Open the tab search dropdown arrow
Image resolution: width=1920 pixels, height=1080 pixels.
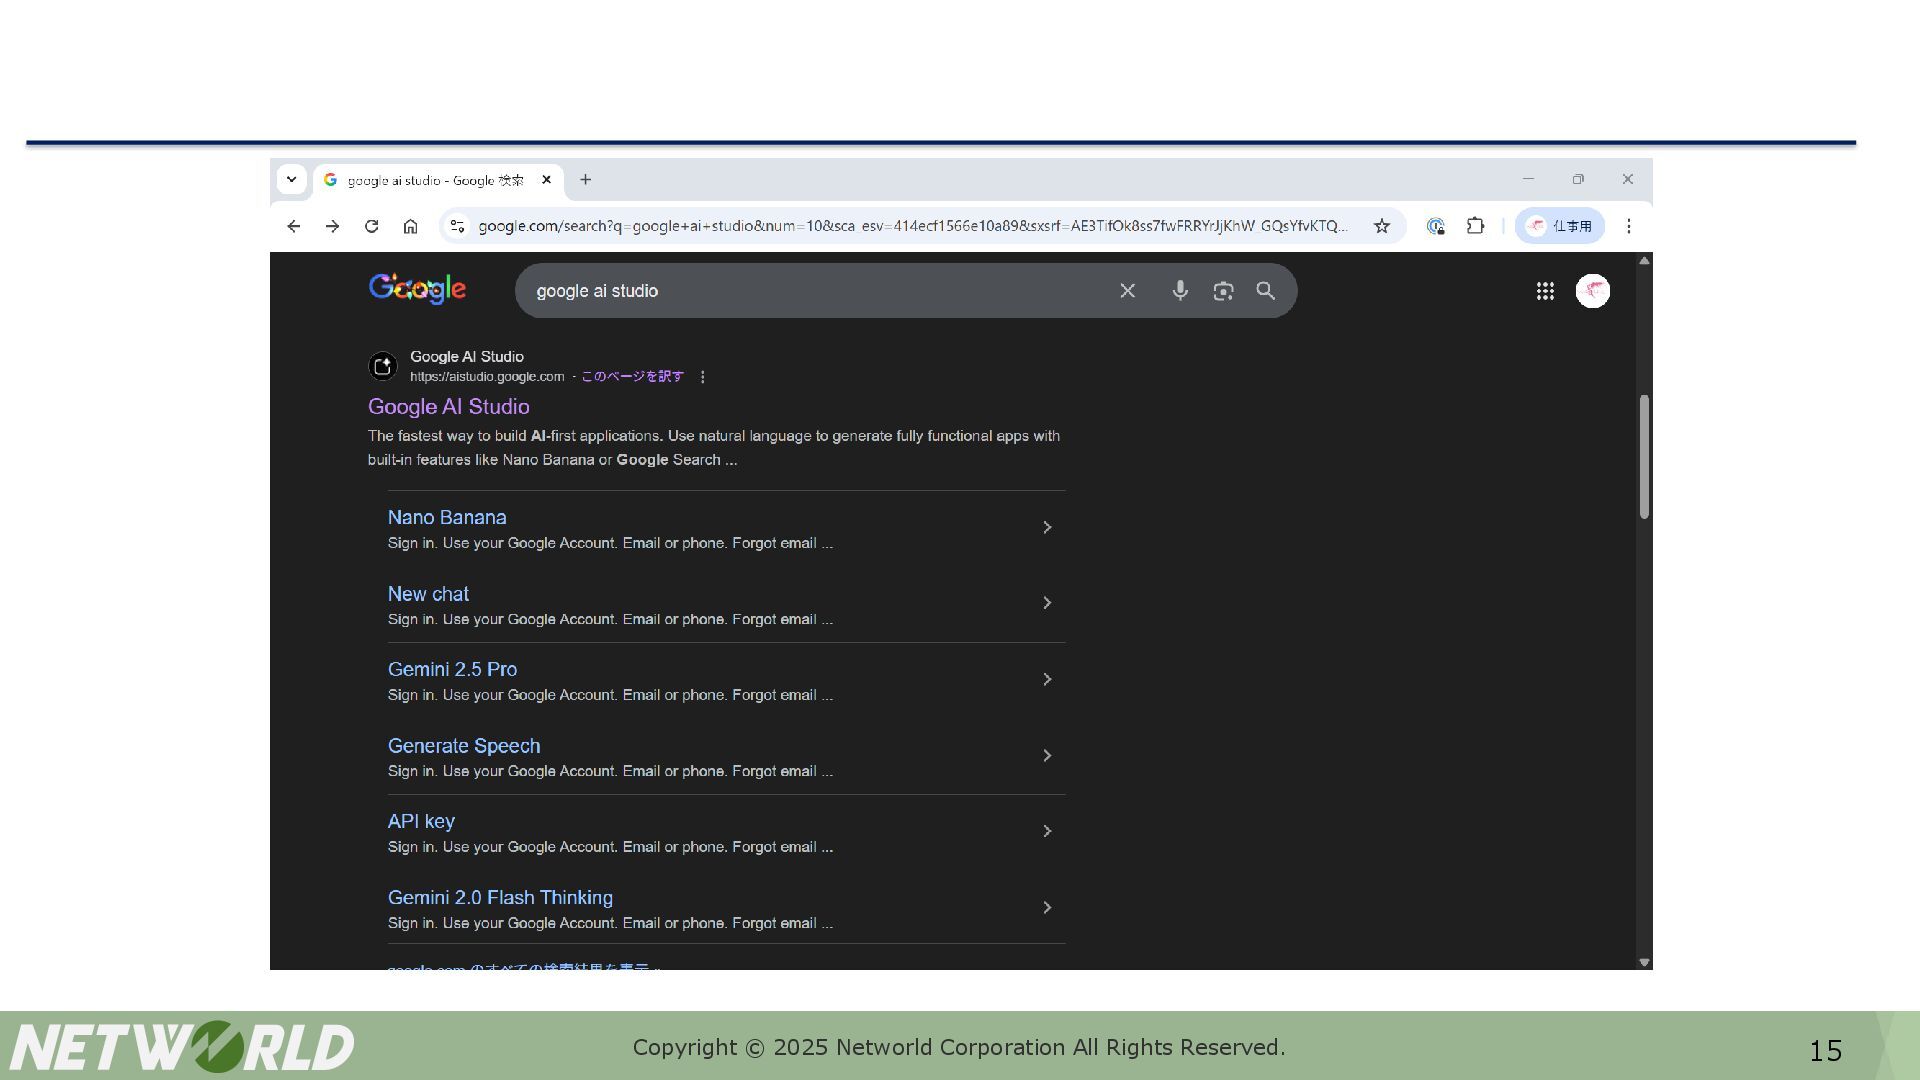click(x=291, y=180)
